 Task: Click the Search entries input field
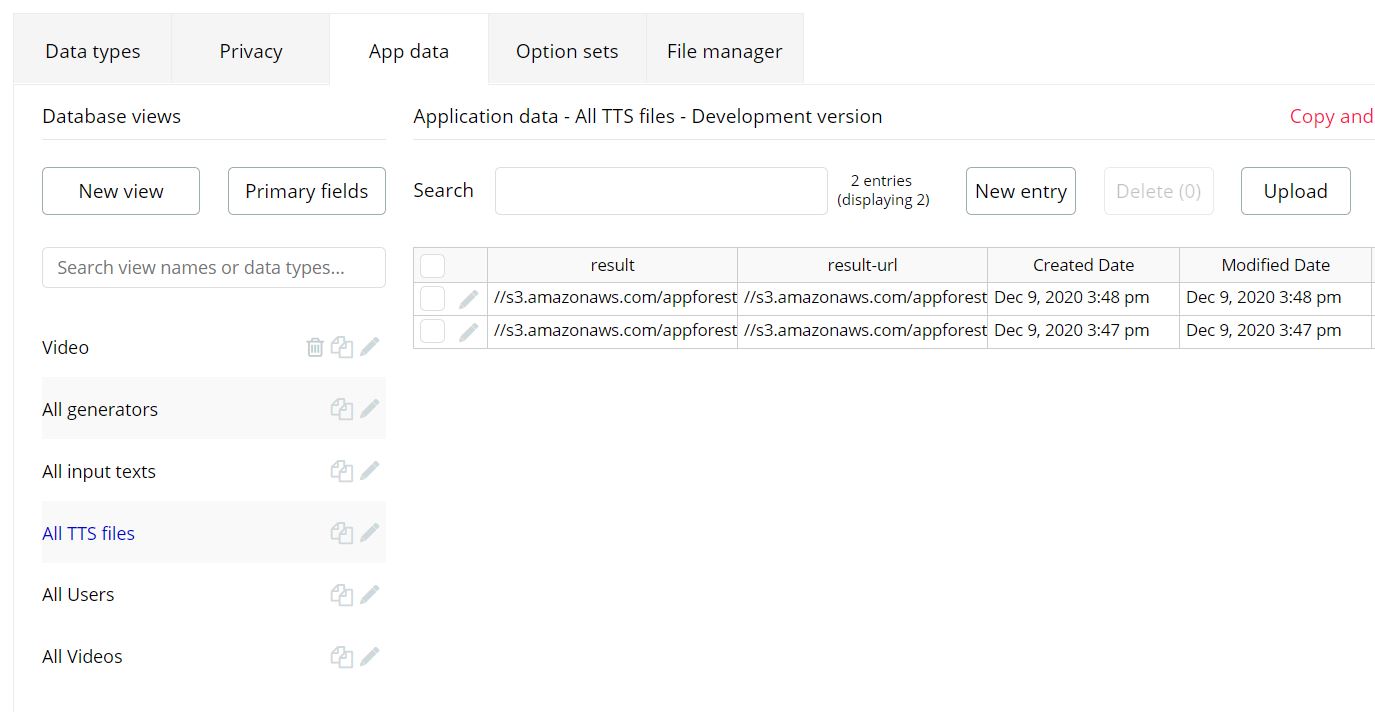pyautogui.click(x=661, y=191)
